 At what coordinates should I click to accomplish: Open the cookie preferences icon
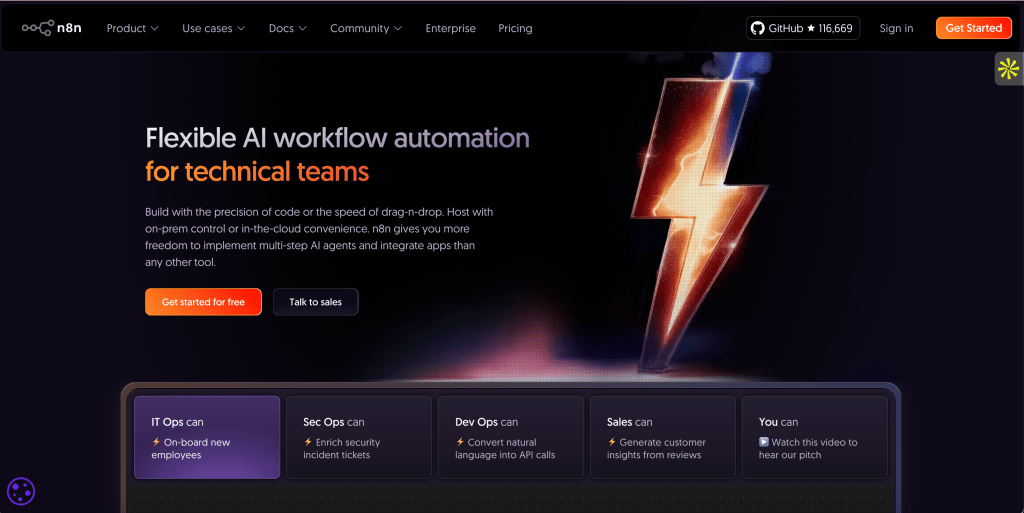pyautogui.click(x=21, y=491)
